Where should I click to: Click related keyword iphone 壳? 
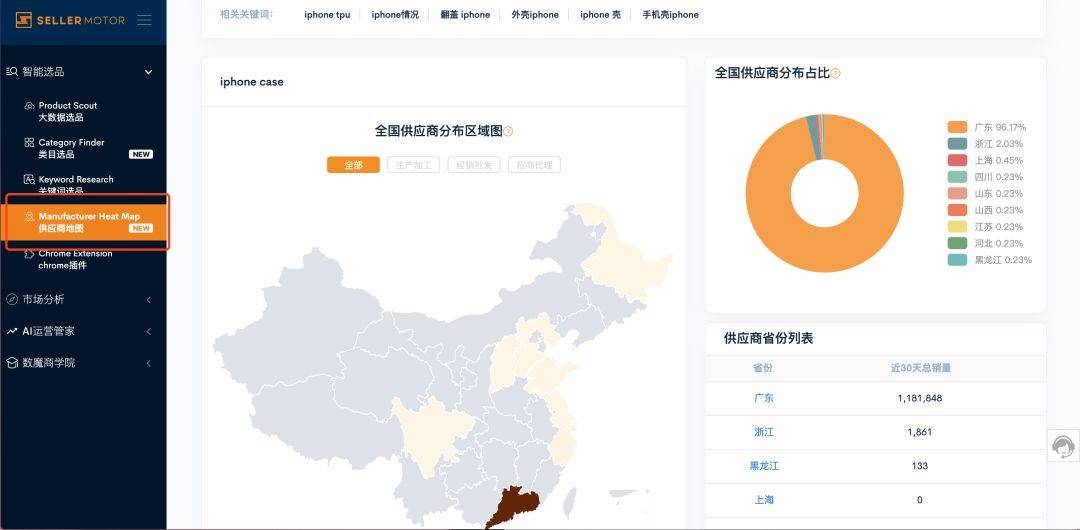tap(600, 14)
